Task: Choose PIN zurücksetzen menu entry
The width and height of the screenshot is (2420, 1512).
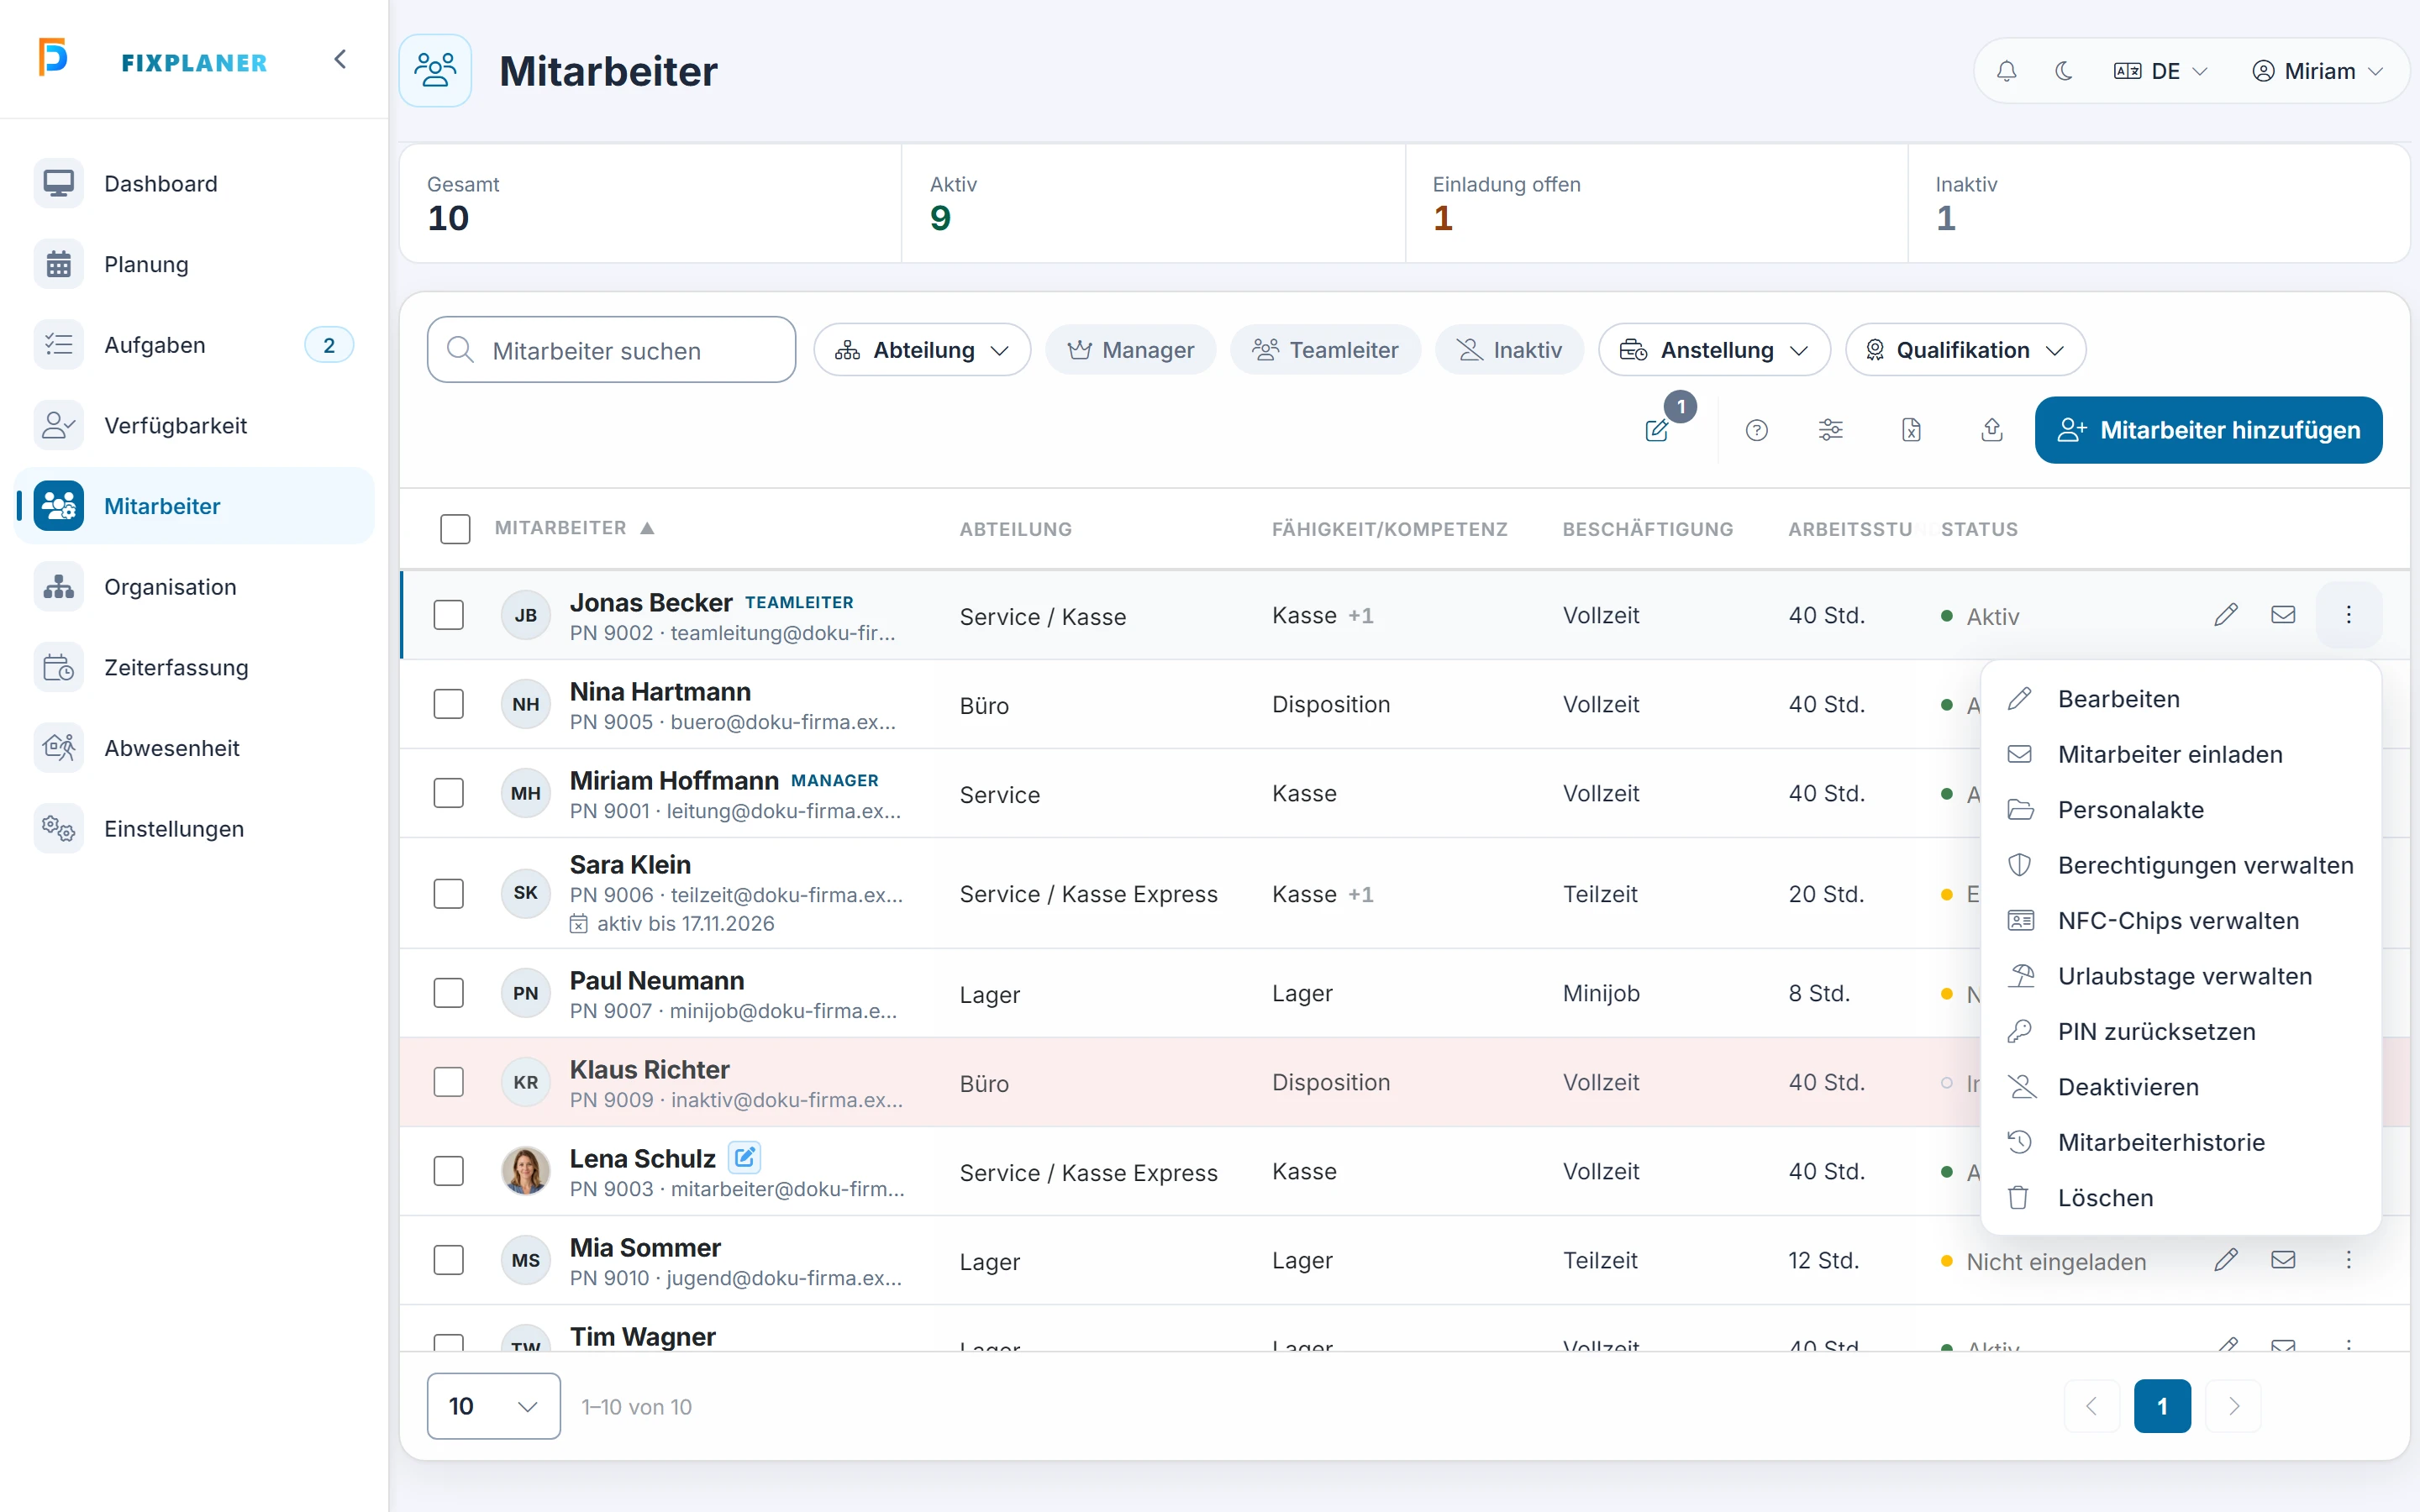Action: 2180,1031
